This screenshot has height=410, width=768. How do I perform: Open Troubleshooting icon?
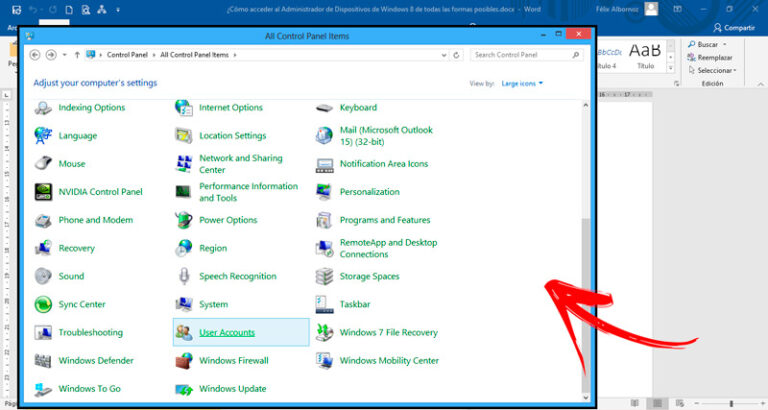click(43, 333)
